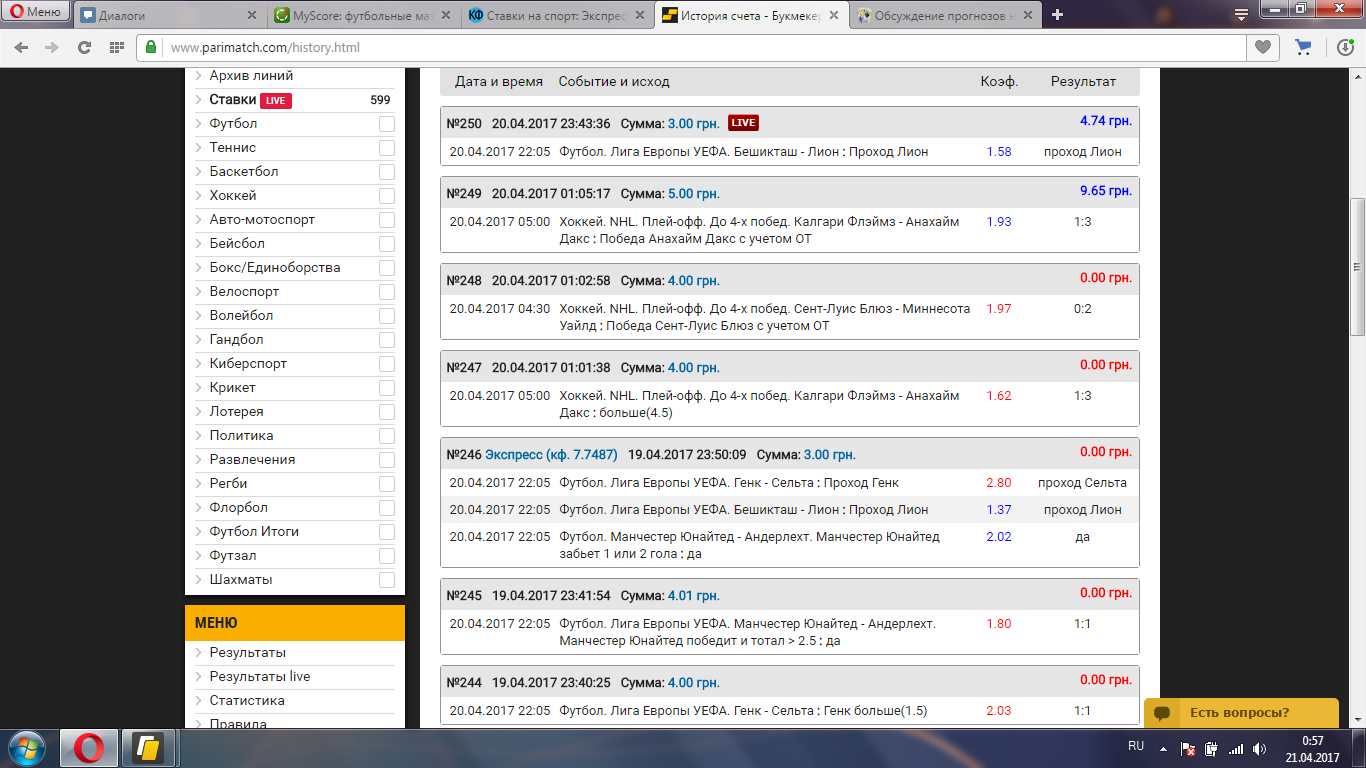This screenshot has width=1366, height=768.
Task: Bookmark page with the heart icon
Action: tap(1263, 47)
